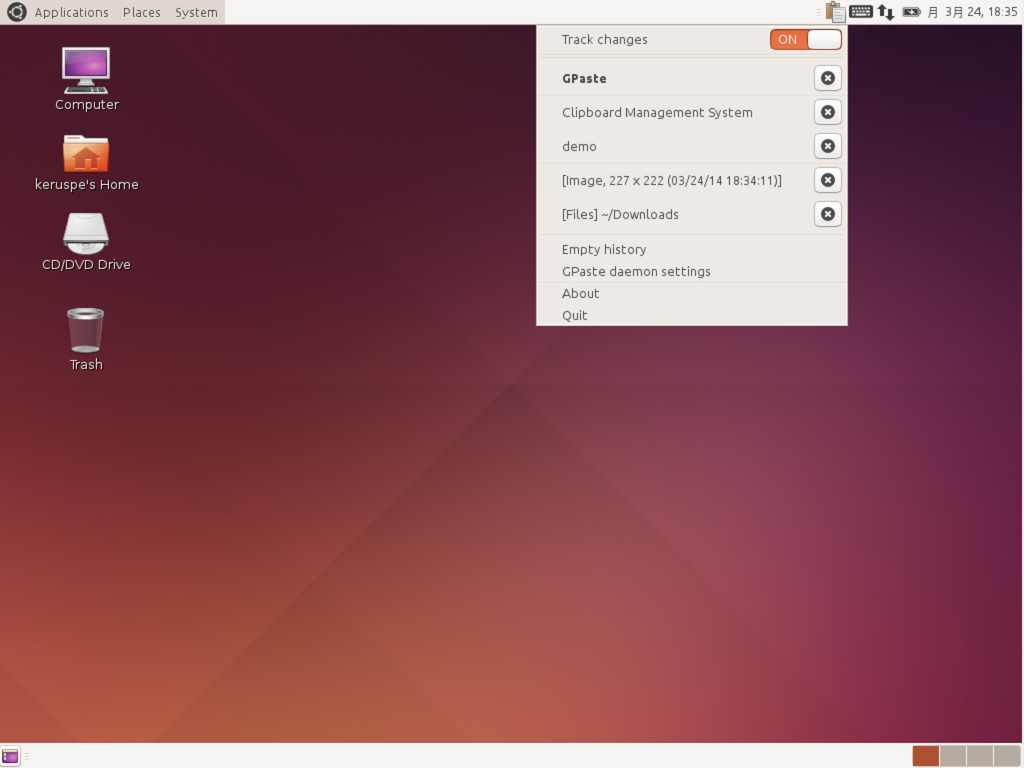Delete the Files ~/Downloads entry
The width and height of the screenshot is (1024, 768).
827,214
